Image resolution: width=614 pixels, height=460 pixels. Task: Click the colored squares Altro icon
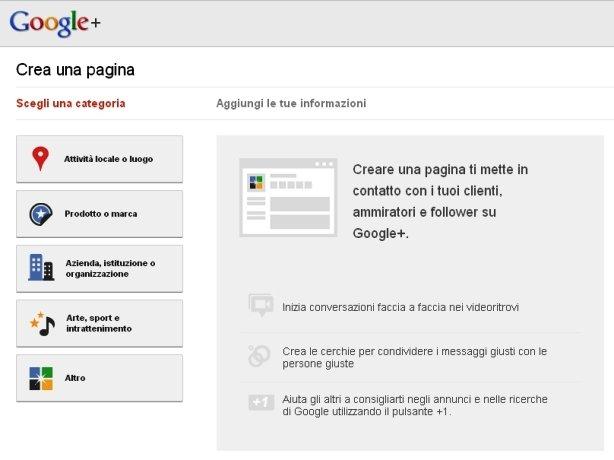click(41, 378)
